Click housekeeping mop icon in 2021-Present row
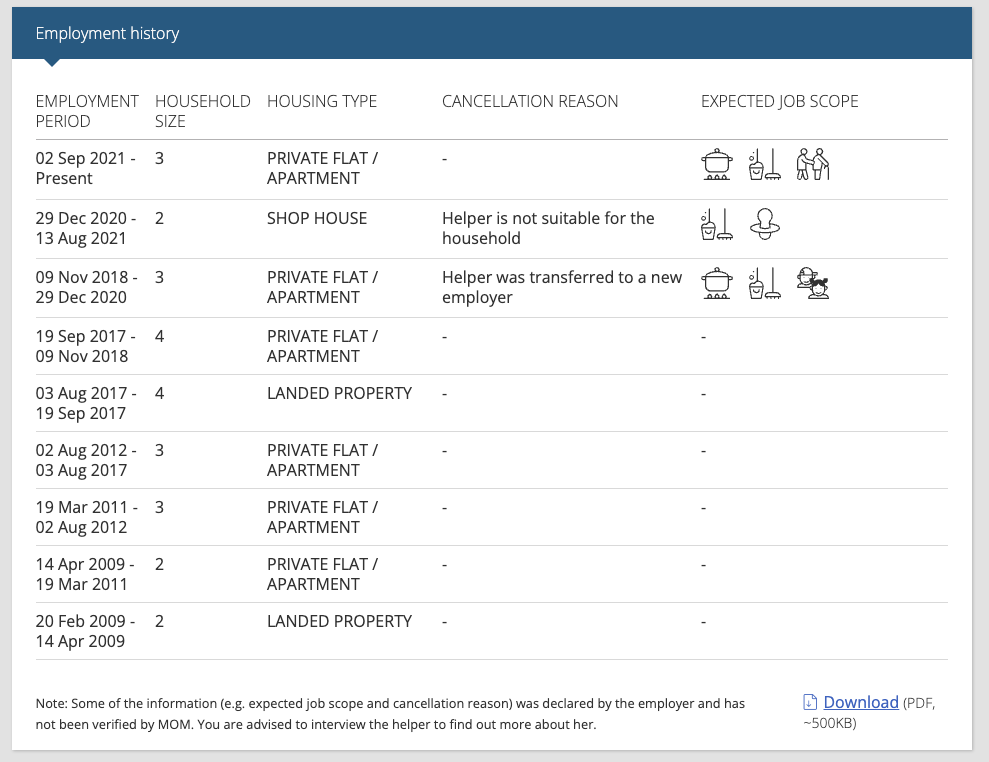This screenshot has width=989, height=762. [764, 165]
